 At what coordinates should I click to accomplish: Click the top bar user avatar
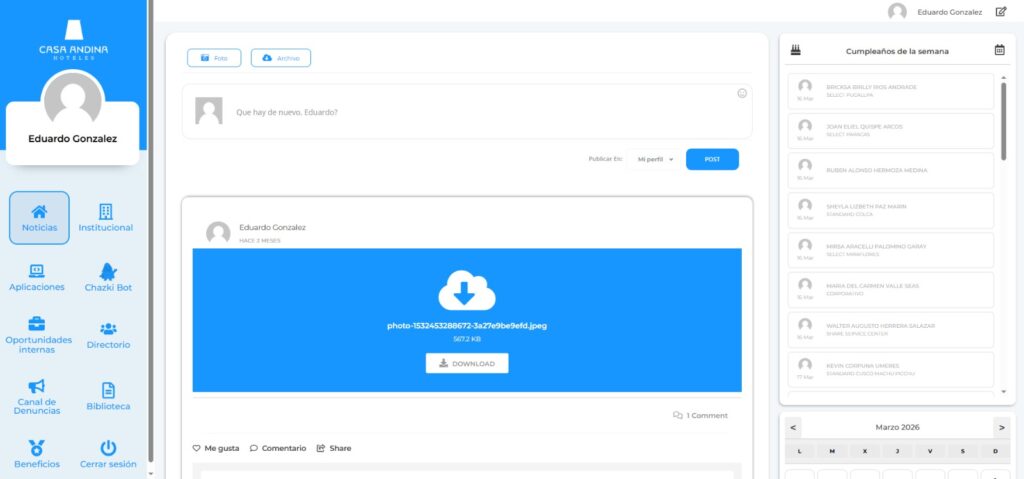tap(897, 12)
